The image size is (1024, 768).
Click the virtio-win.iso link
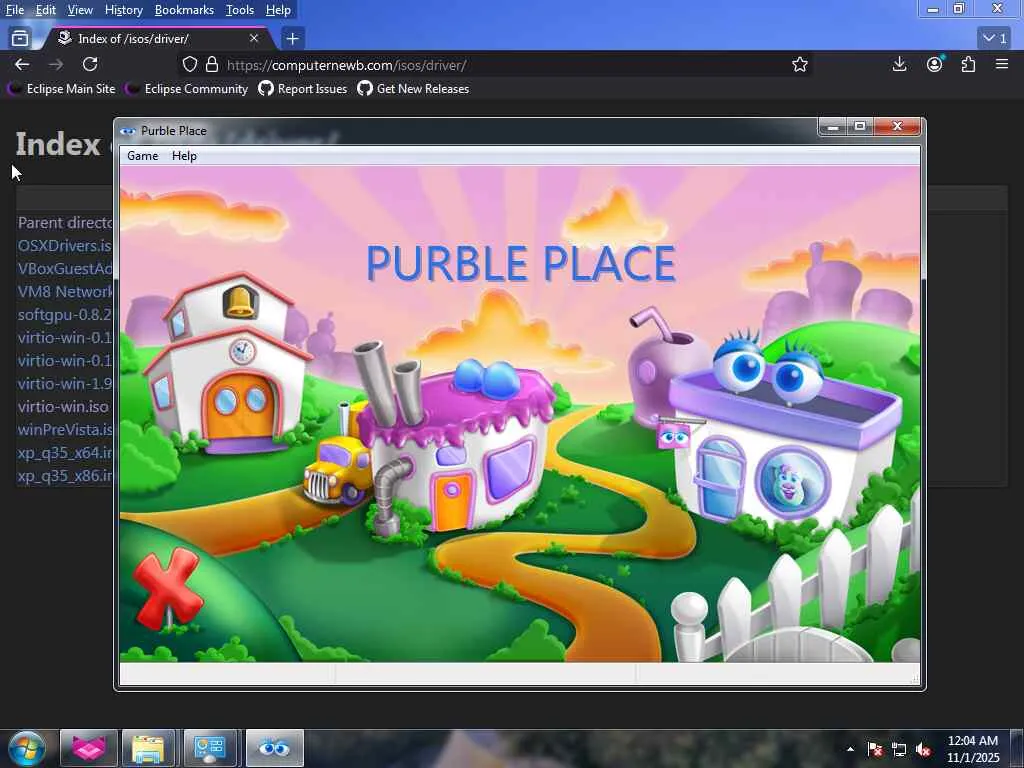[63, 406]
